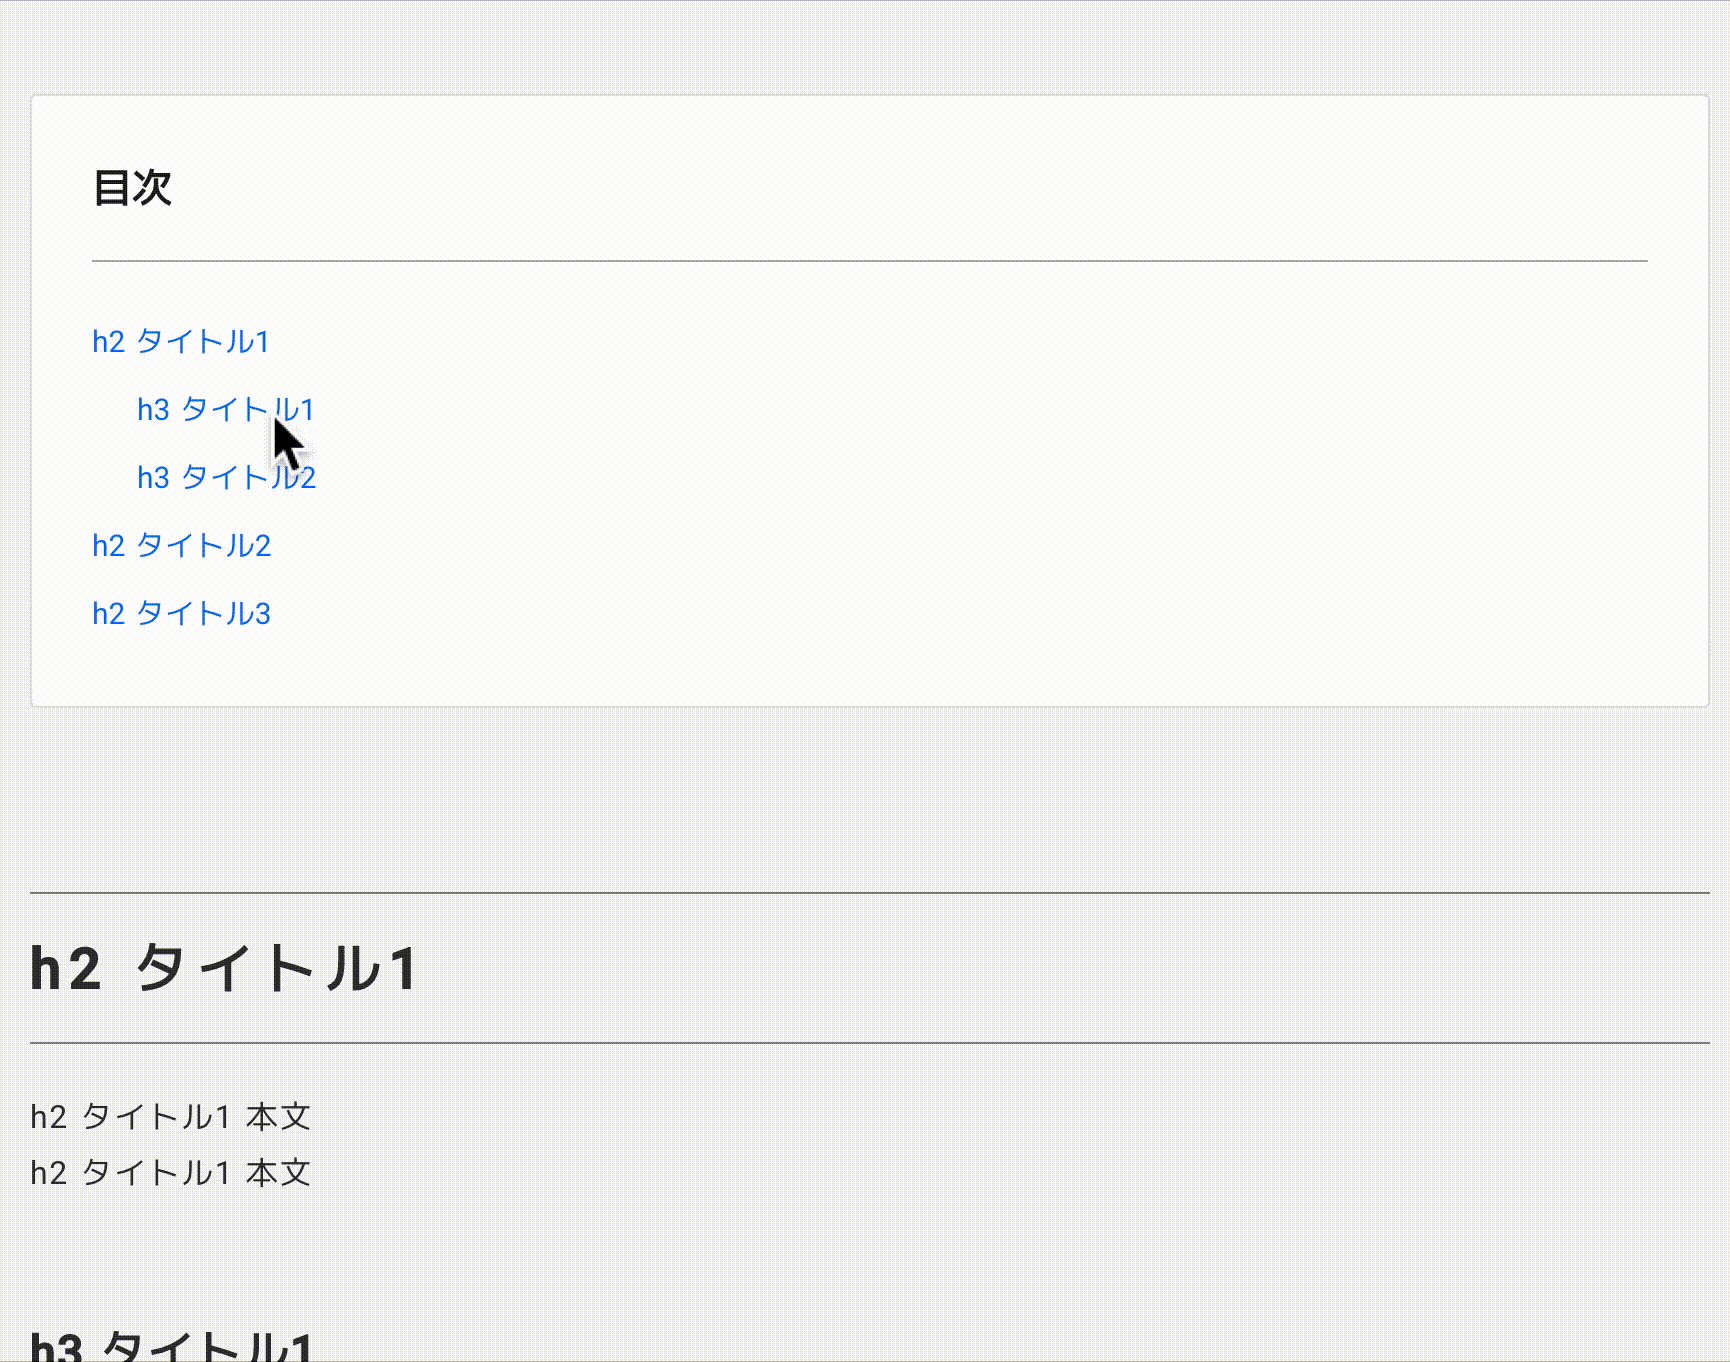Click the divider below the h2 タイトル1 heading
The height and width of the screenshot is (1362, 1730).
(x=865, y=1040)
